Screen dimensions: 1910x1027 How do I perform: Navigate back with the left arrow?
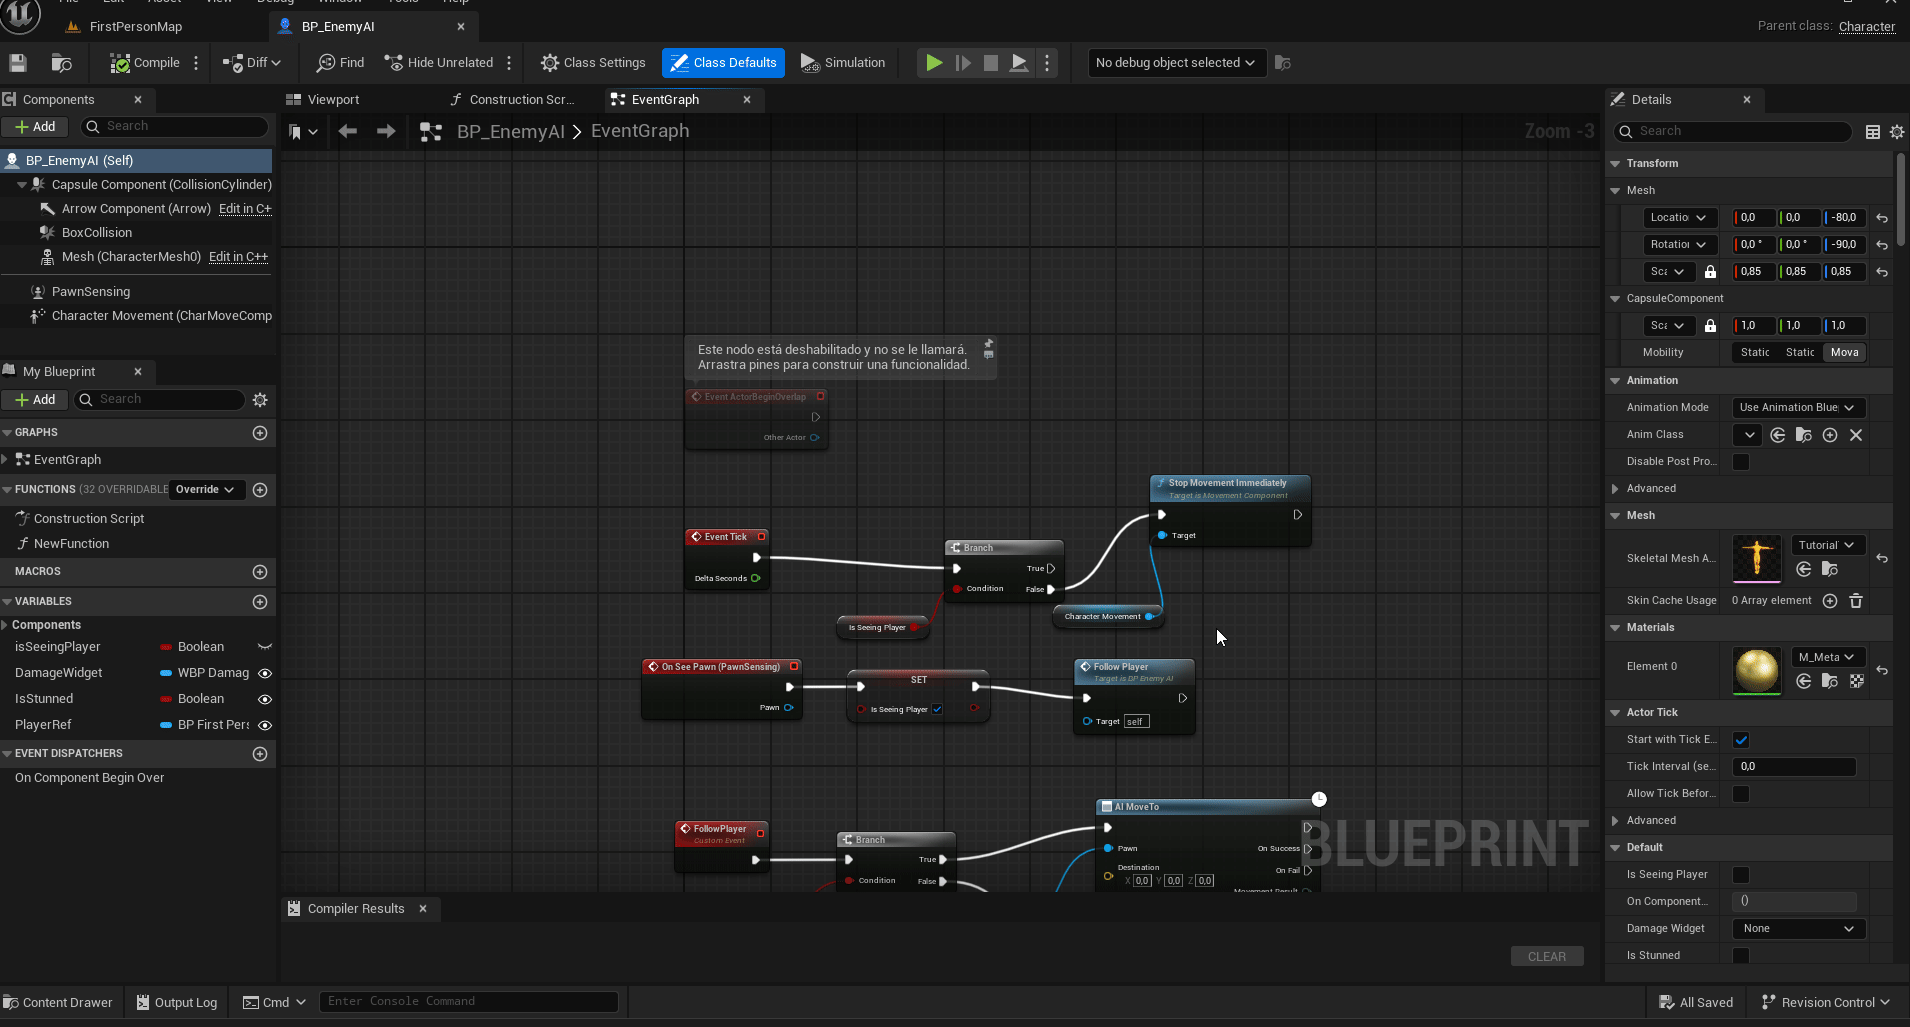coord(348,131)
